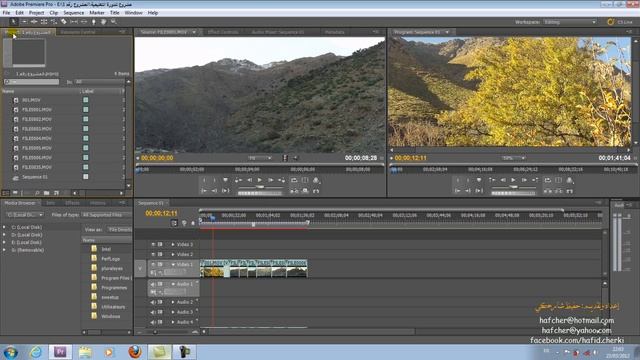Select the Ripple Edit tool

coord(34,22)
